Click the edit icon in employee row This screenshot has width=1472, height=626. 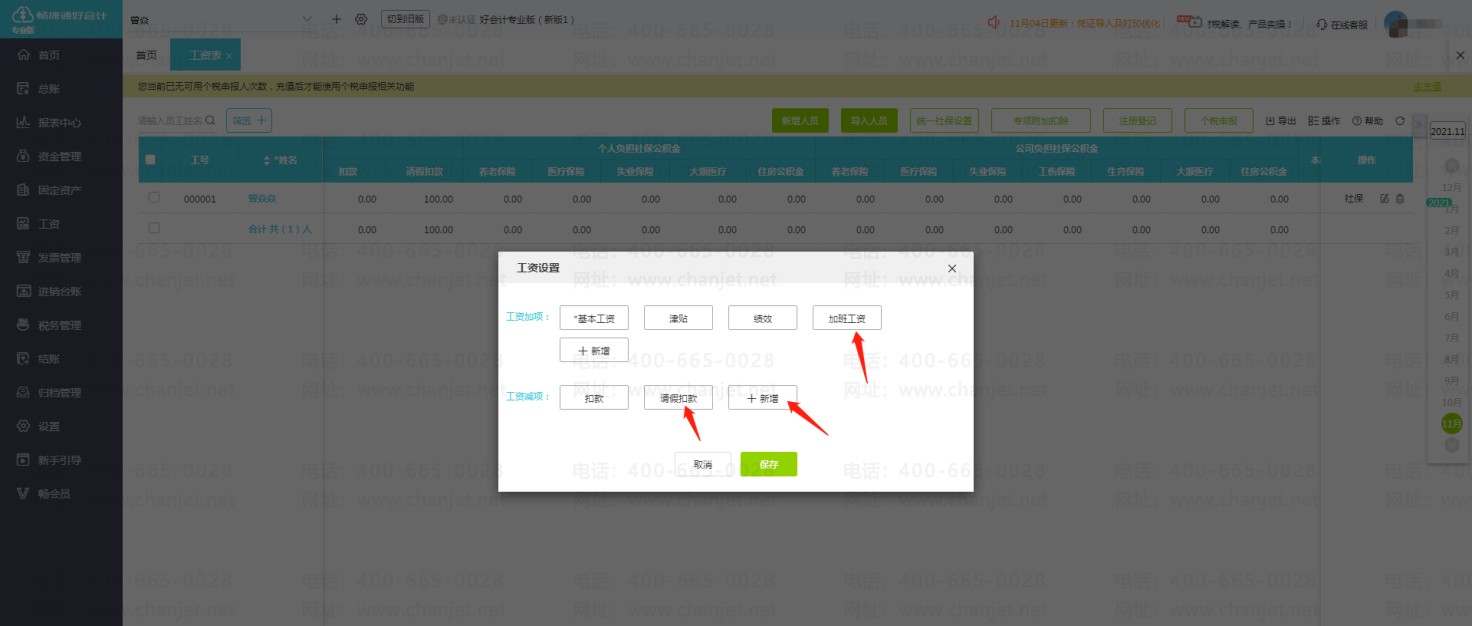pos(1385,199)
